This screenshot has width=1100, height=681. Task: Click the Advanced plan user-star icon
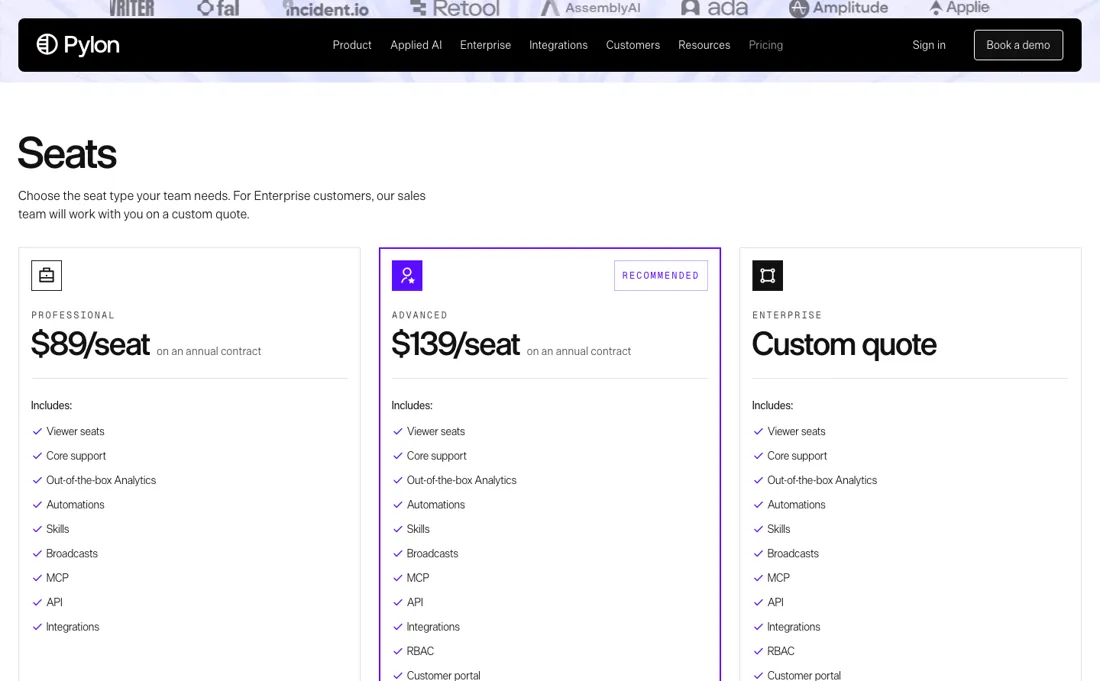click(407, 276)
